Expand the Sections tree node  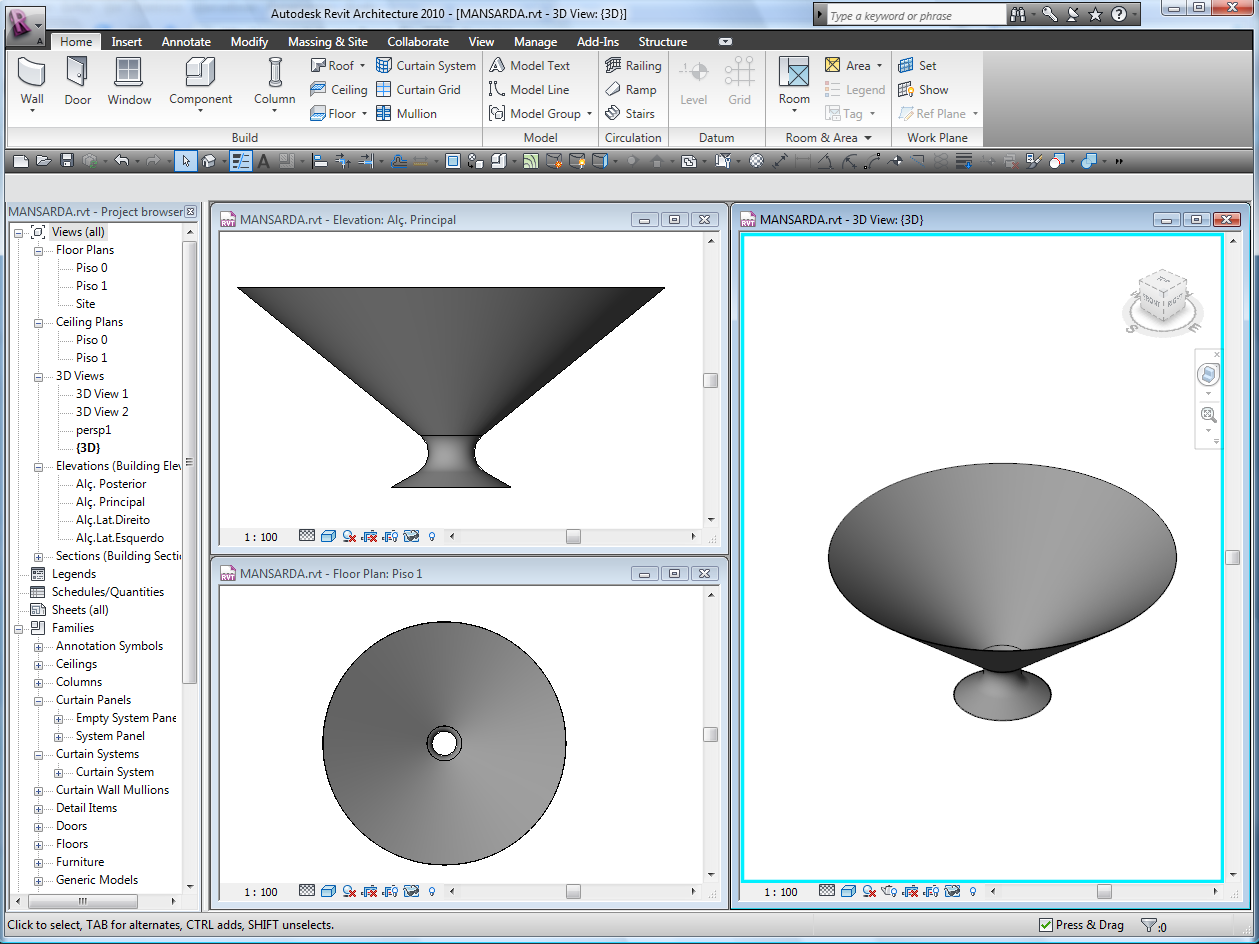pos(38,556)
